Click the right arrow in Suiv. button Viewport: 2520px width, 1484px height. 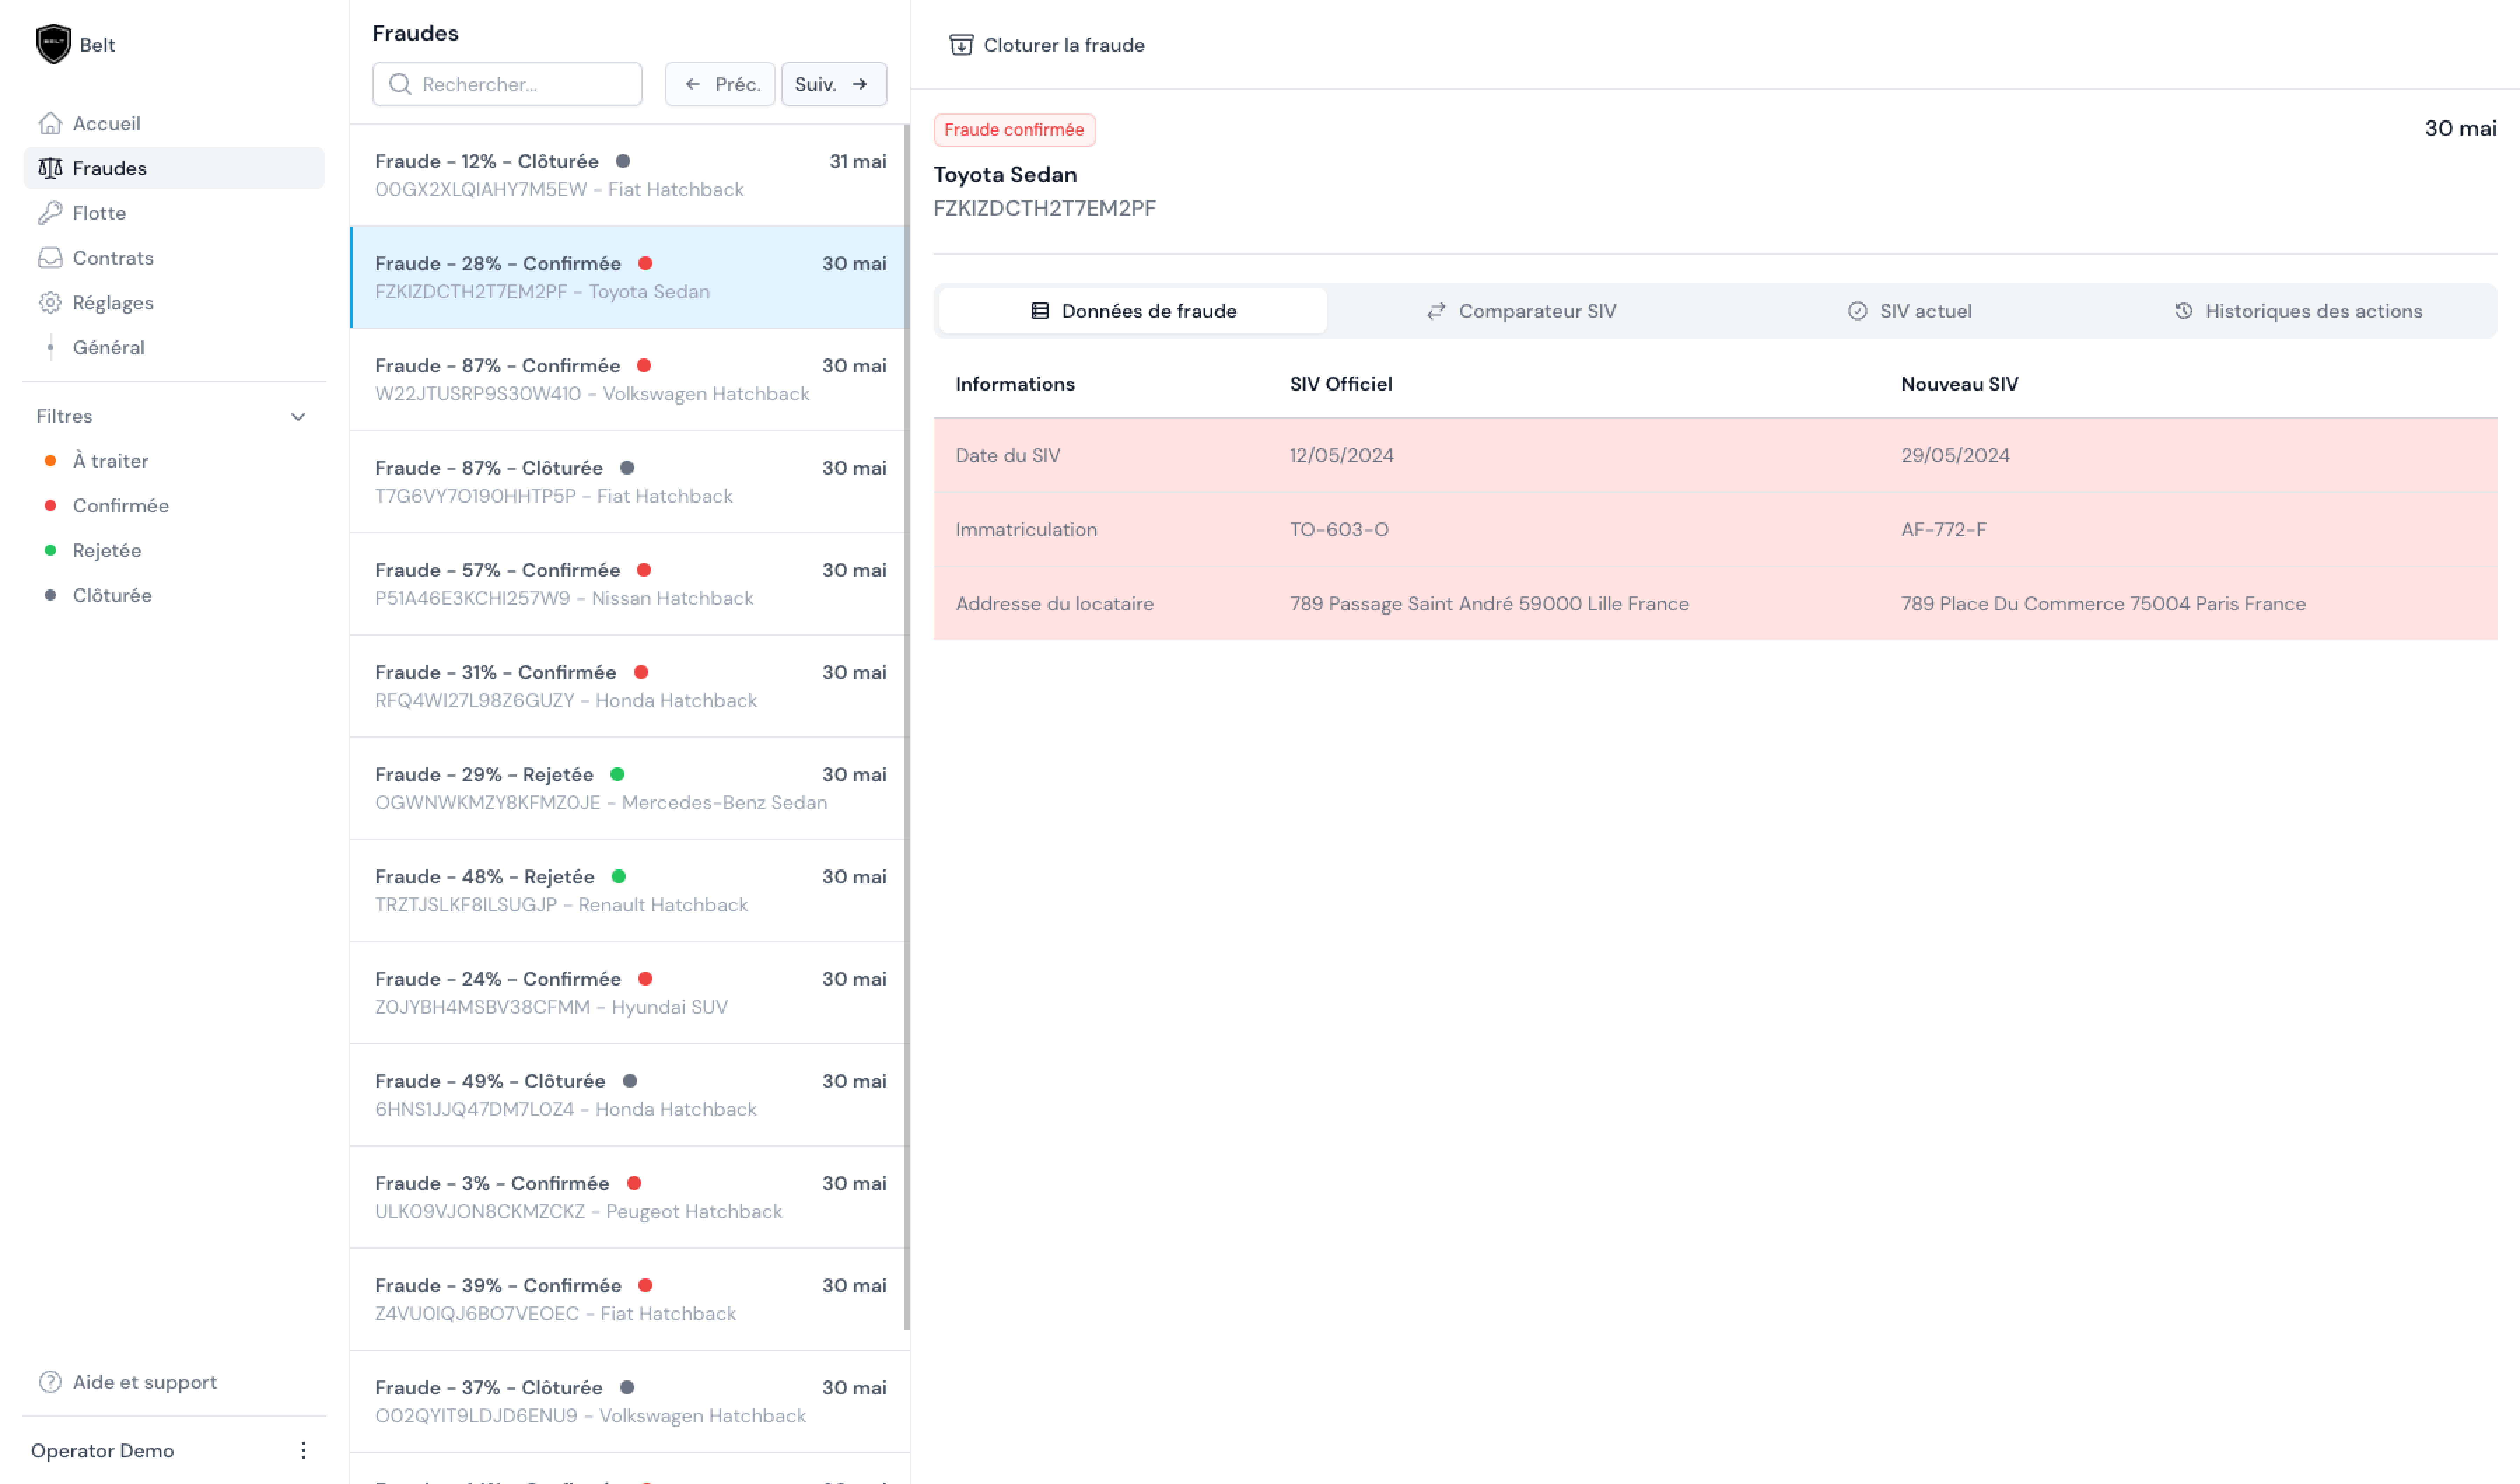(x=860, y=84)
